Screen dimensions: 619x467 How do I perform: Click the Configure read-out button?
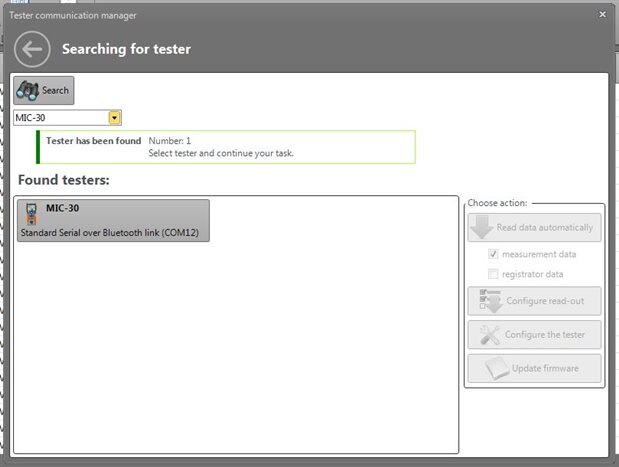[535, 301]
